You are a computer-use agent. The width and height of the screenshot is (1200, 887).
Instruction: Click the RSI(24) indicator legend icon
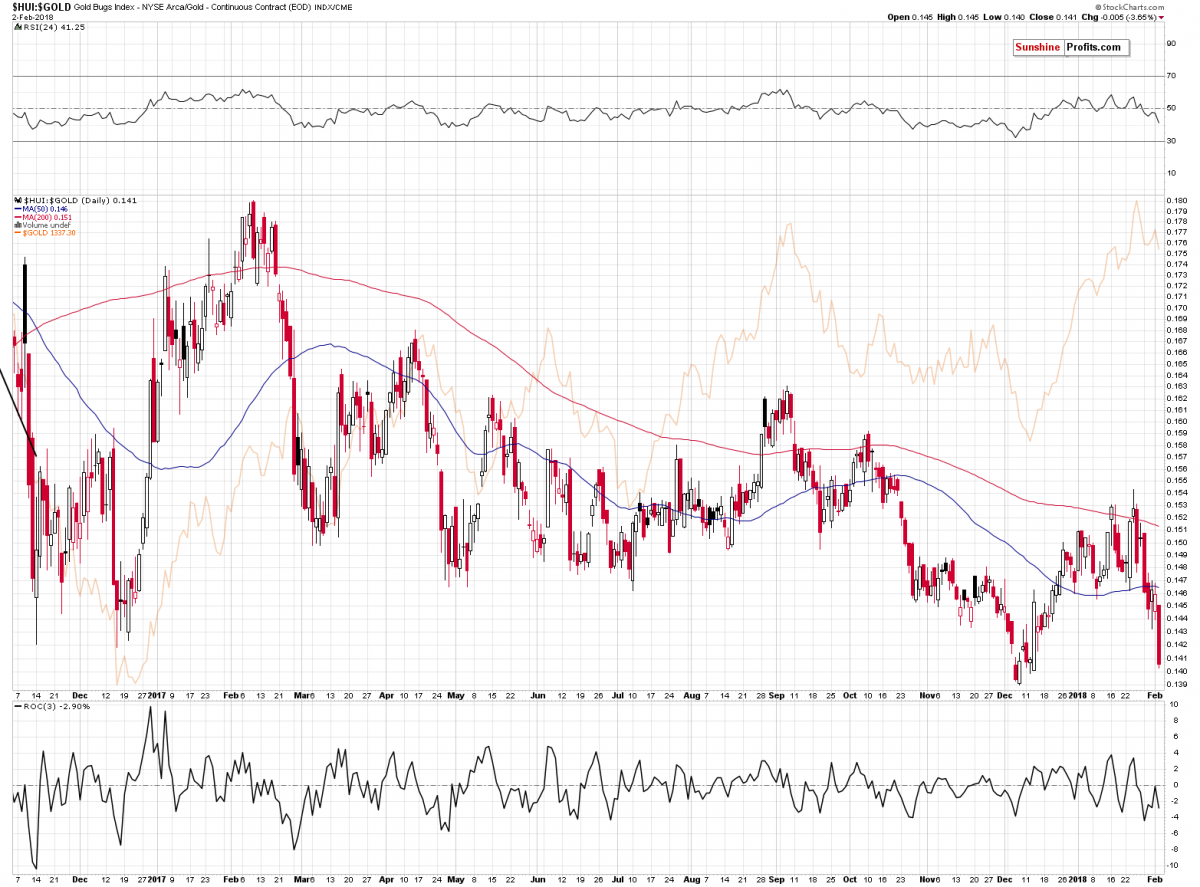(15, 28)
